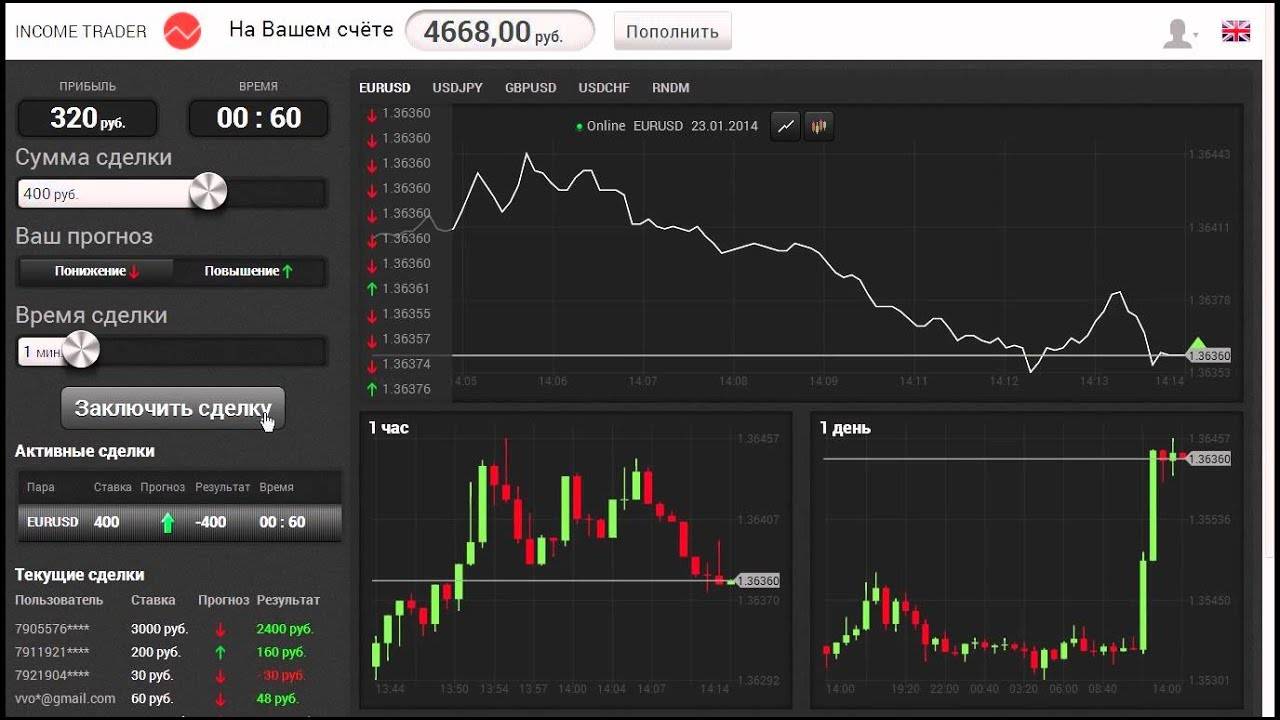Screen dimensions: 1280x720
Task: Click the red down arrow beside 1.36355
Action: pyautogui.click(x=372, y=314)
